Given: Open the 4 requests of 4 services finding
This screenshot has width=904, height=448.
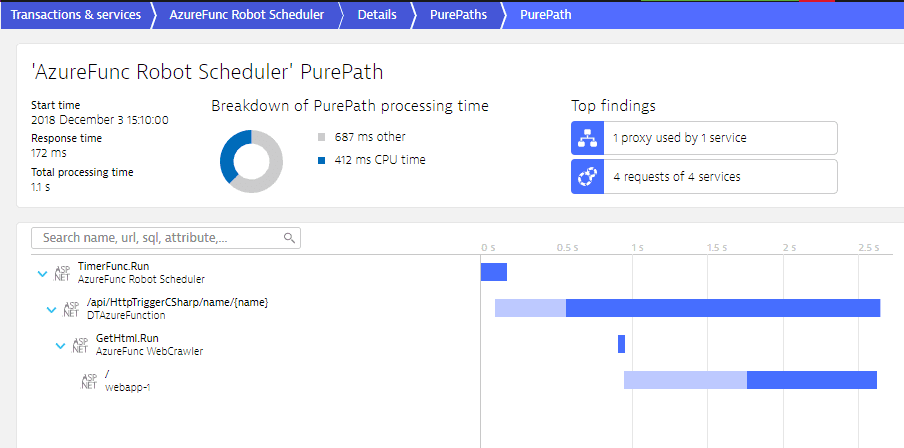Looking at the screenshot, I should tap(705, 177).
